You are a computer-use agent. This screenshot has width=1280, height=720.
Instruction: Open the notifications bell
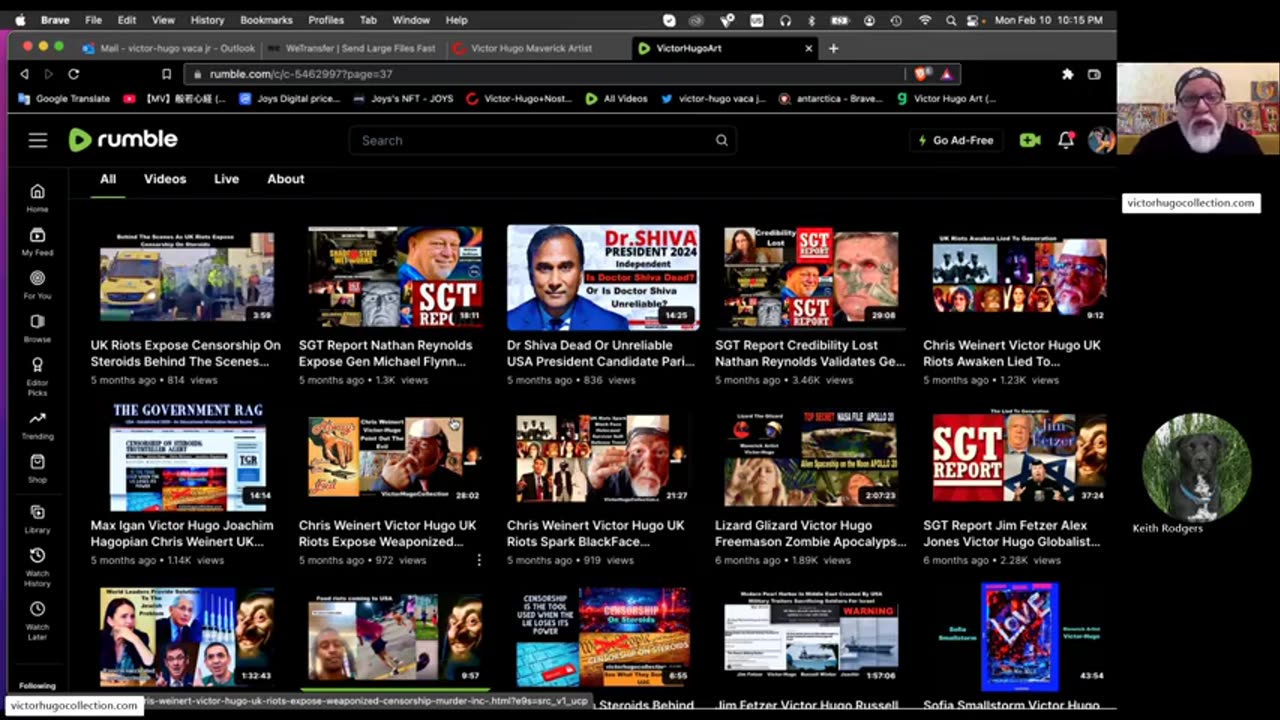pyautogui.click(x=1066, y=140)
